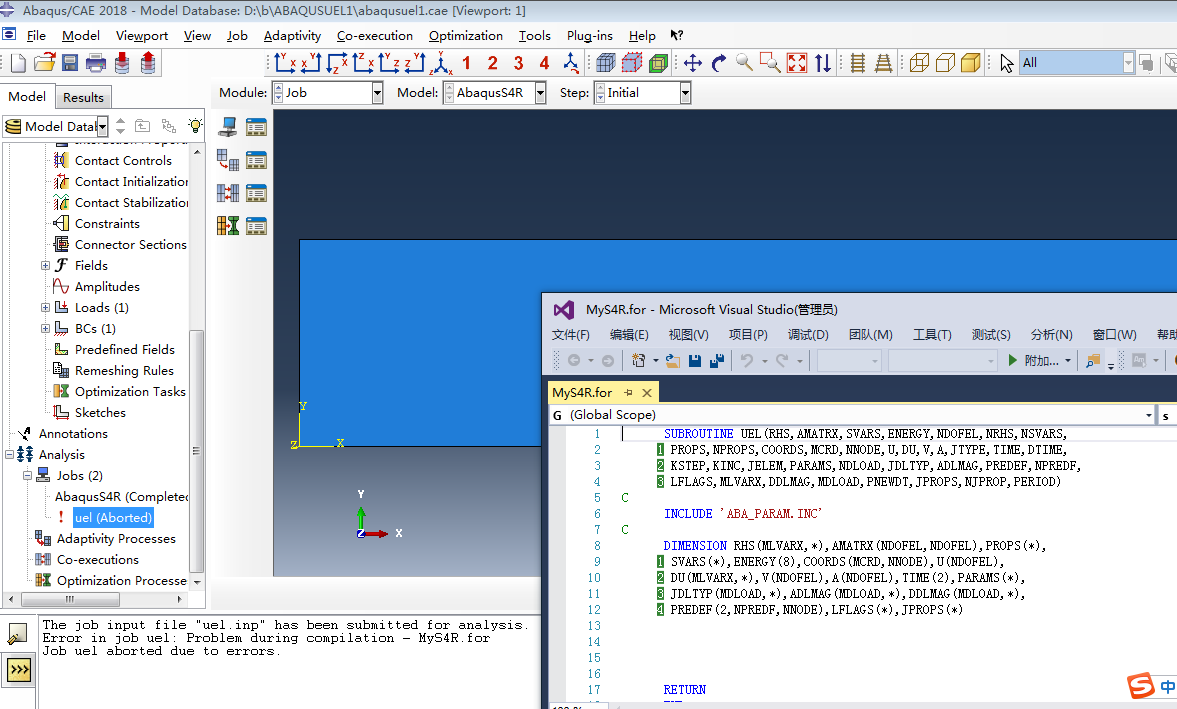
Task: Select the Pan View tool
Action: (x=692, y=63)
